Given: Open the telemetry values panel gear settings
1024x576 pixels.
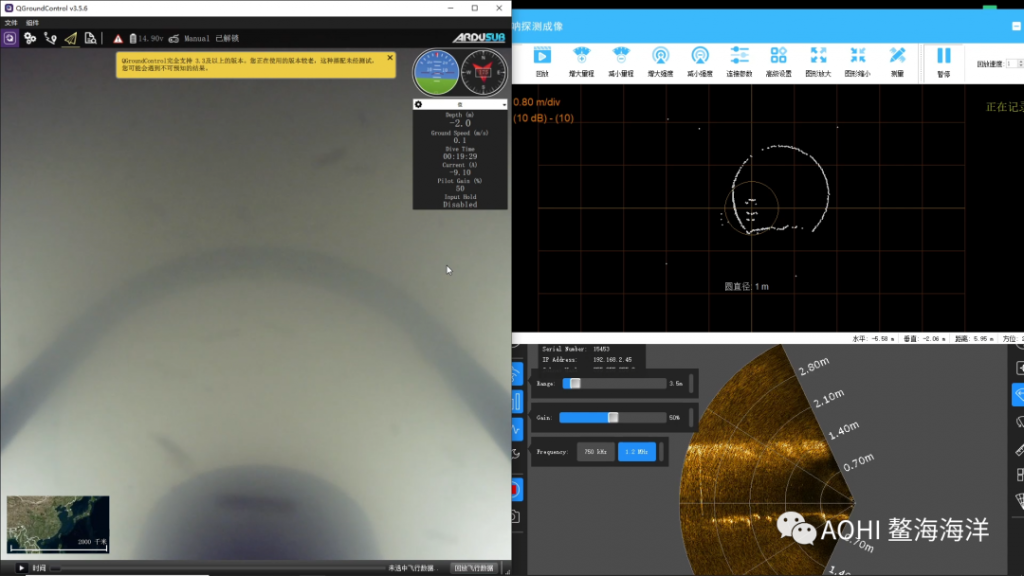Looking at the screenshot, I should click(x=419, y=104).
